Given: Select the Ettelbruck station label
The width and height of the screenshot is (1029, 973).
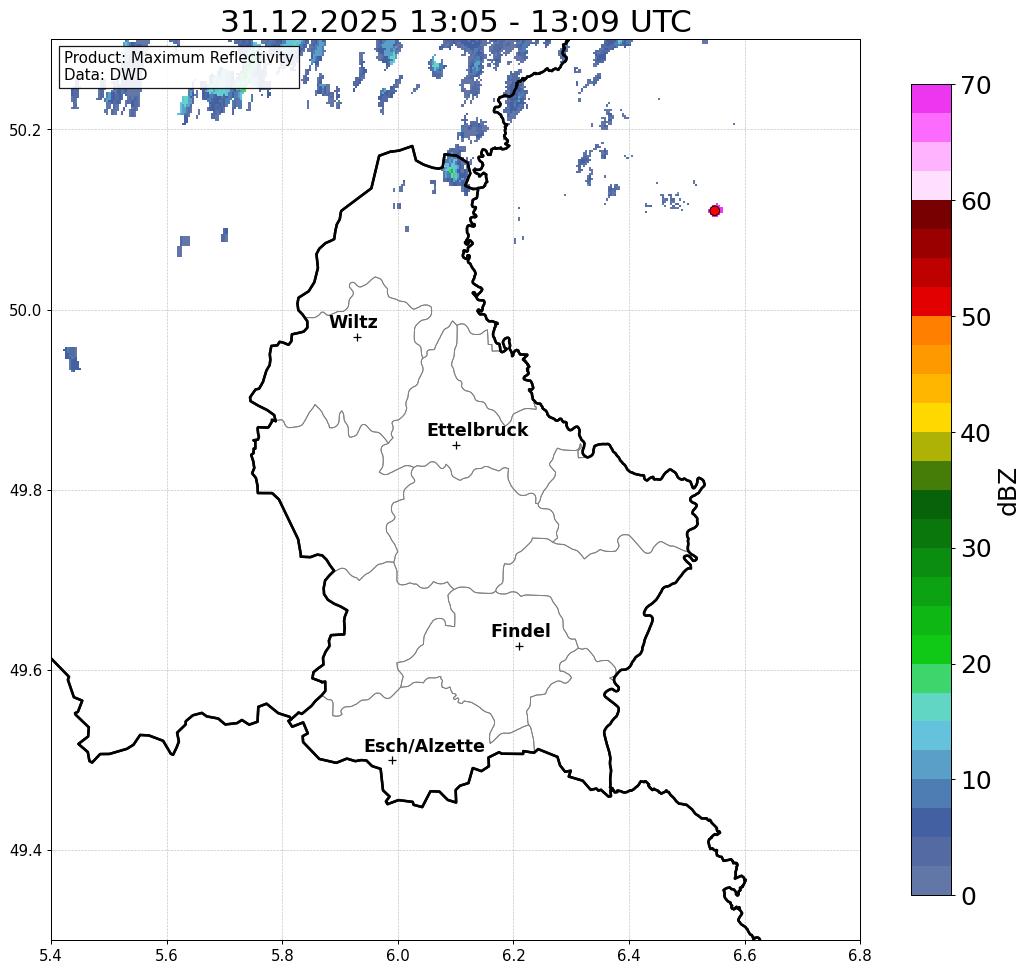Looking at the screenshot, I should pyautogui.click(x=477, y=430).
